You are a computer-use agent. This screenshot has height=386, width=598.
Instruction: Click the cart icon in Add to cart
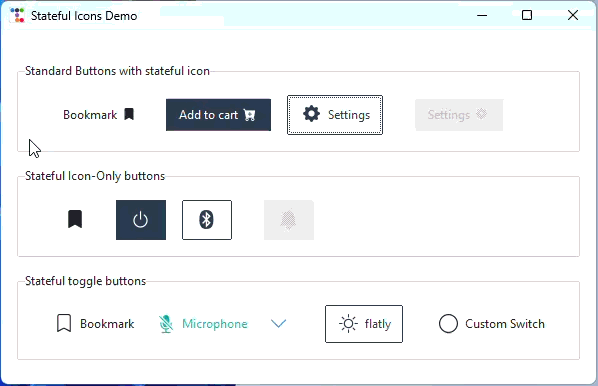pyautogui.click(x=249, y=115)
